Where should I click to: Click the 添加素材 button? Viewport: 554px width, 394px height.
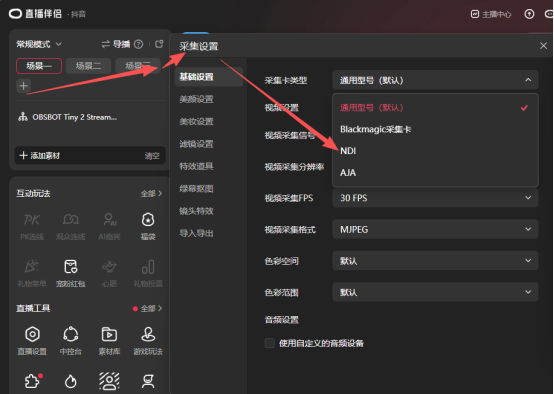point(40,155)
